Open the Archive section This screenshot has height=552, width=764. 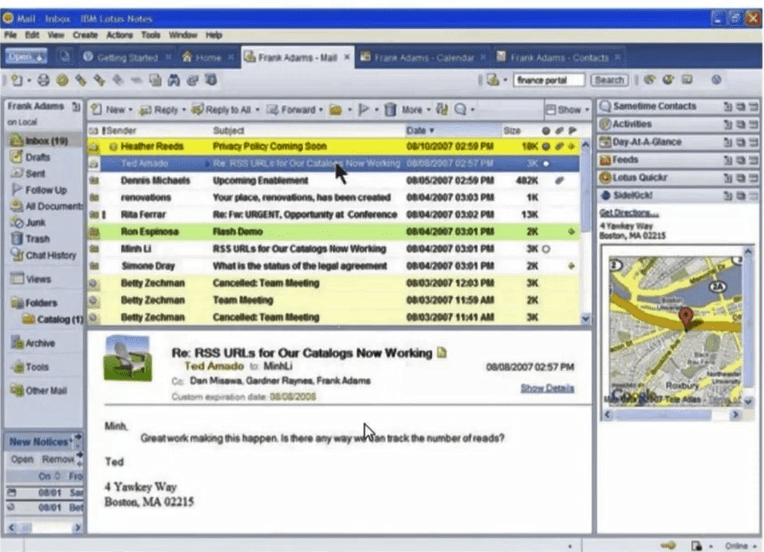40,342
